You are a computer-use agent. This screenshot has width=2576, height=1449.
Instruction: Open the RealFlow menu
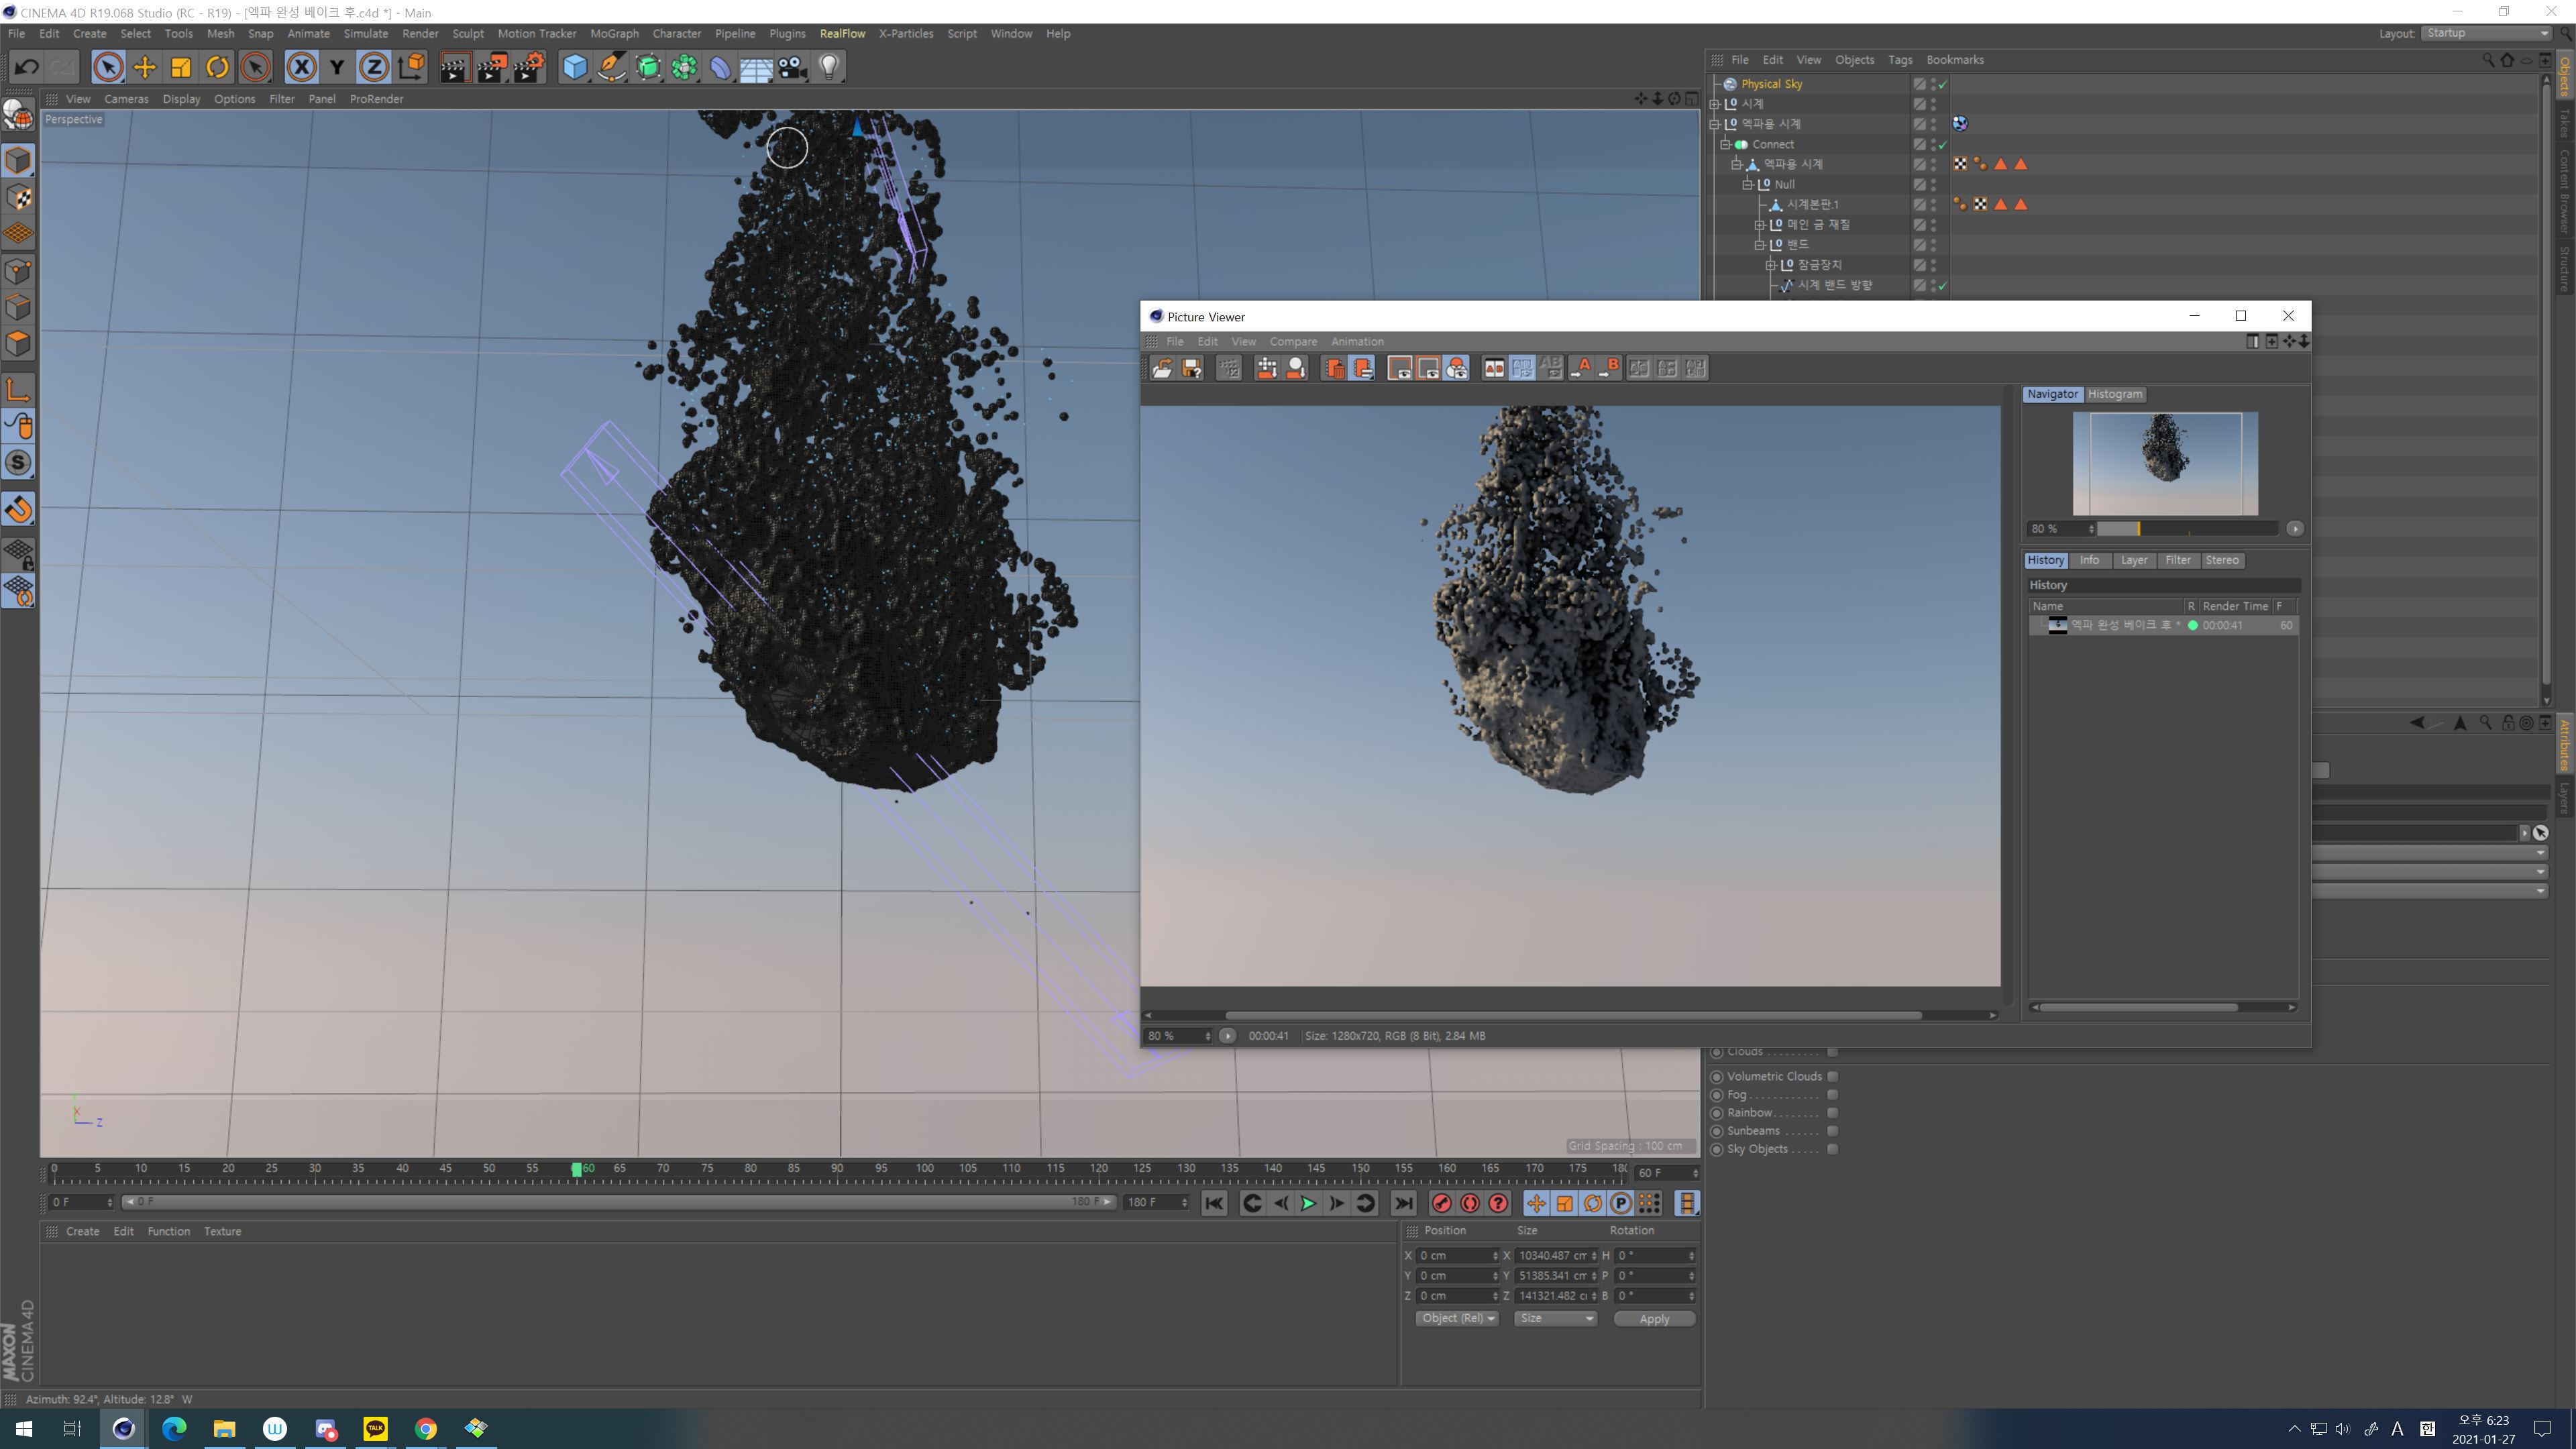pos(842,33)
